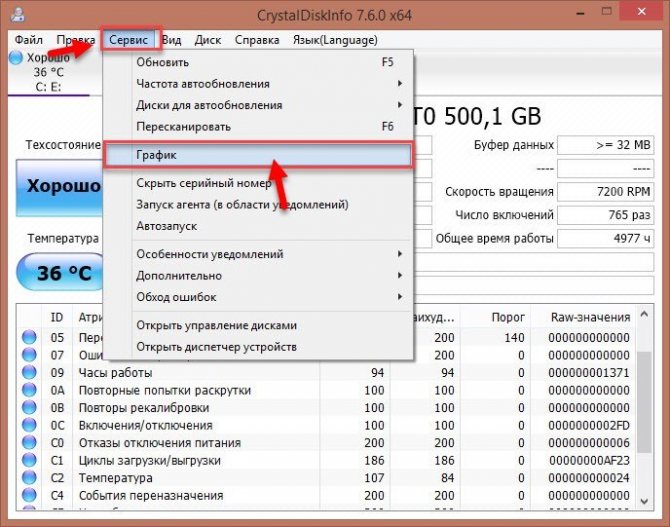This screenshot has width=670, height=527.
Task: Open the Справка menu
Action: pos(257,40)
